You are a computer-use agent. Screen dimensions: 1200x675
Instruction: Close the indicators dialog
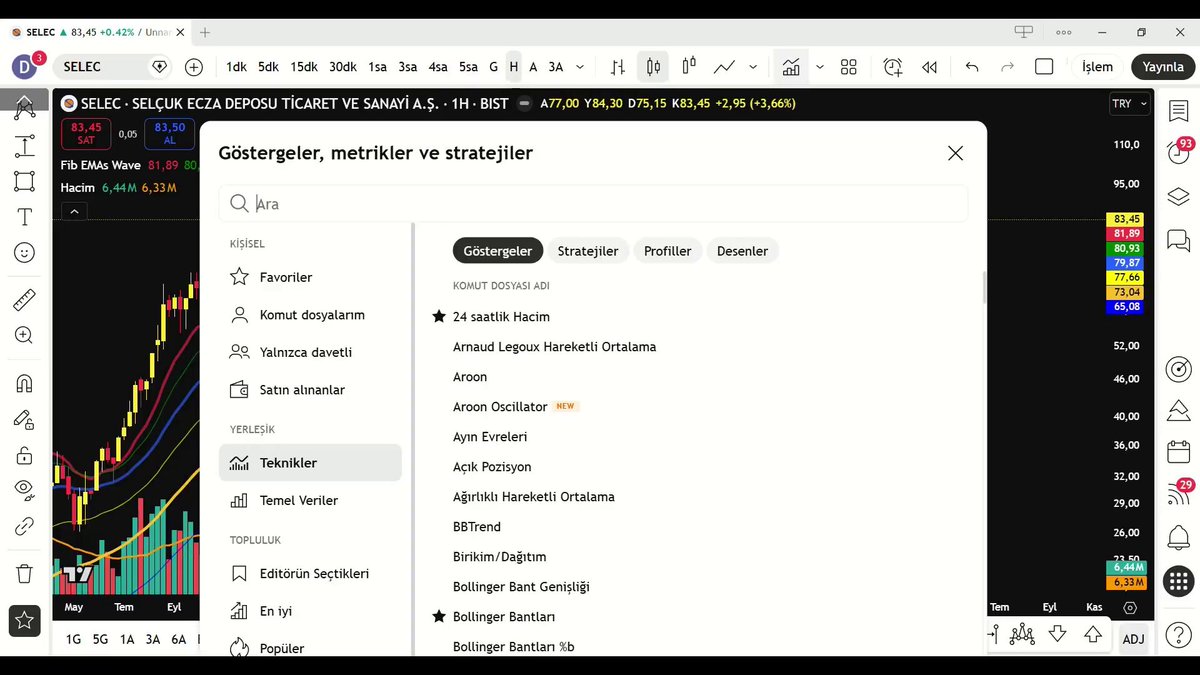coord(955,153)
